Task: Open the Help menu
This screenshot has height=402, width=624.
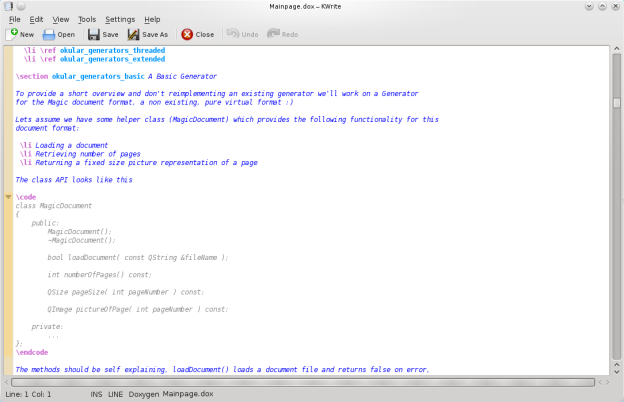Action: pyautogui.click(x=152, y=19)
